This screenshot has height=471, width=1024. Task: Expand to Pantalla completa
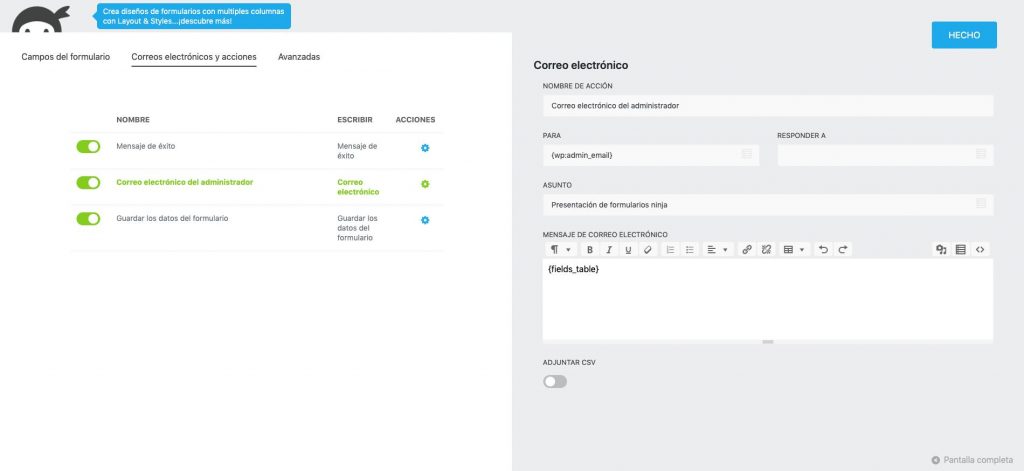(x=972, y=460)
